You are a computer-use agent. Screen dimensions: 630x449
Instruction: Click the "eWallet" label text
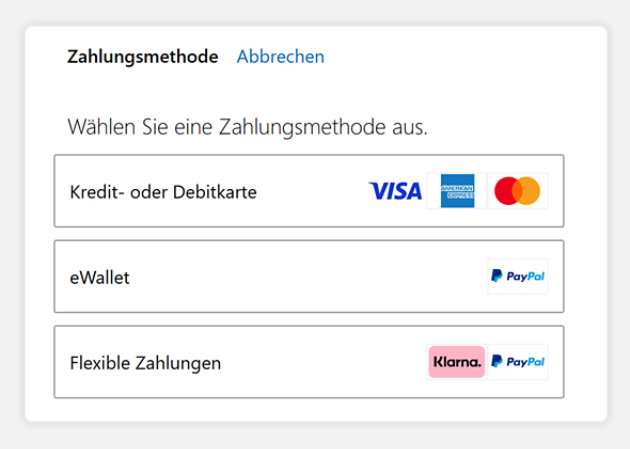[100, 278]
